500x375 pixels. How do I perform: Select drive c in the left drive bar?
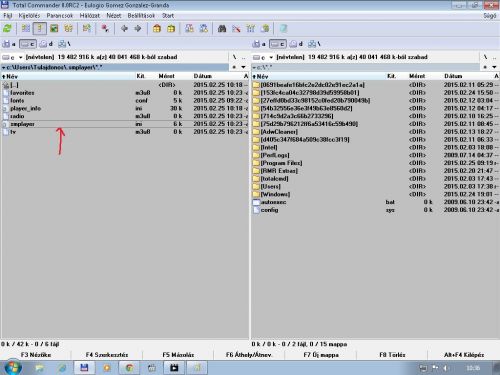point(27,44)
